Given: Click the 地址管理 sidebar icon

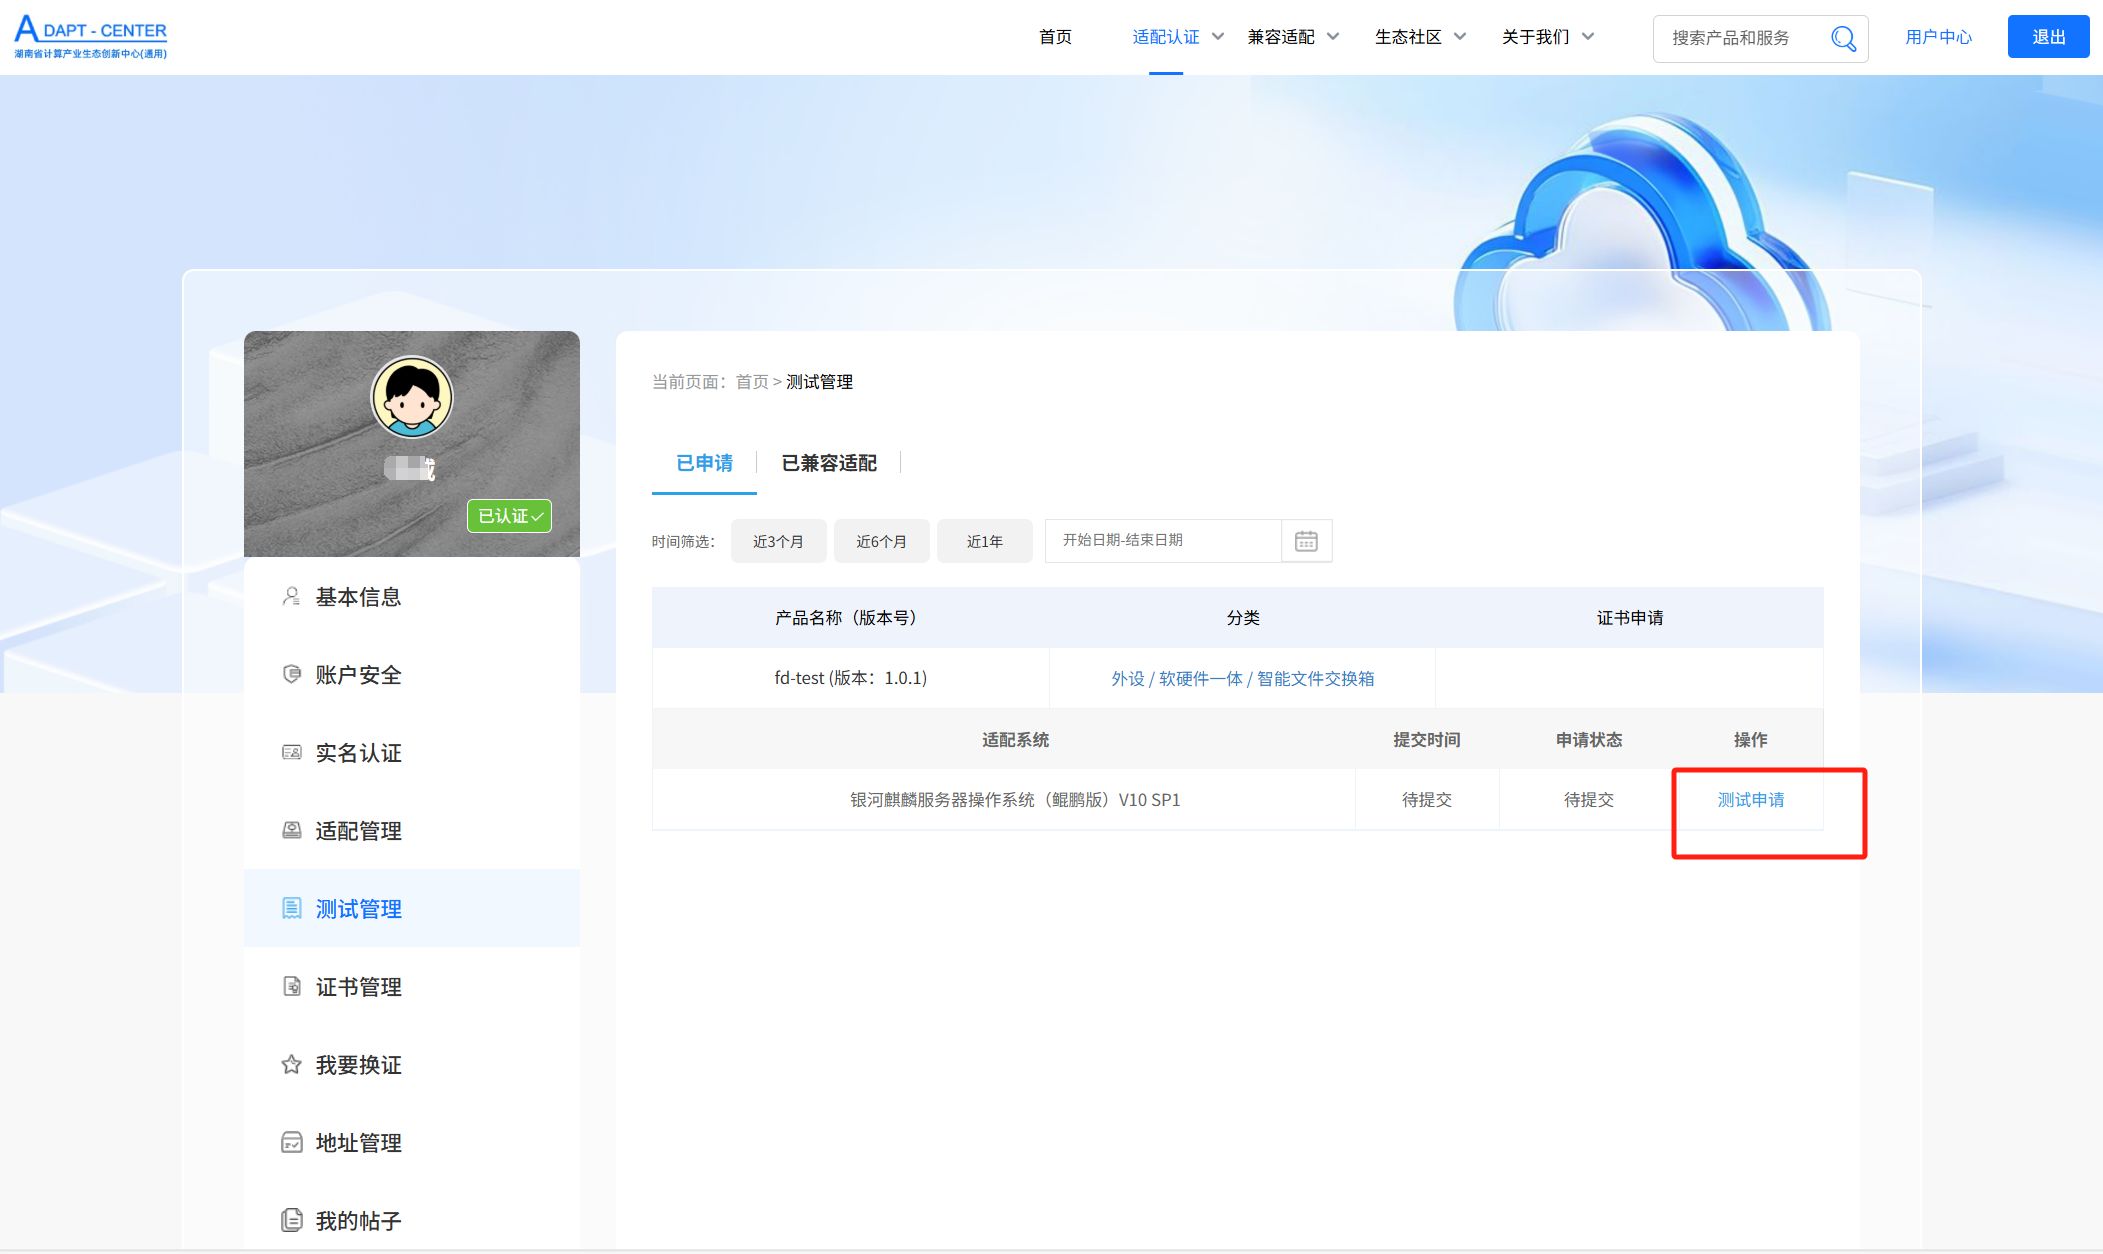Looking at the screenshot, I should point(291,1143).
